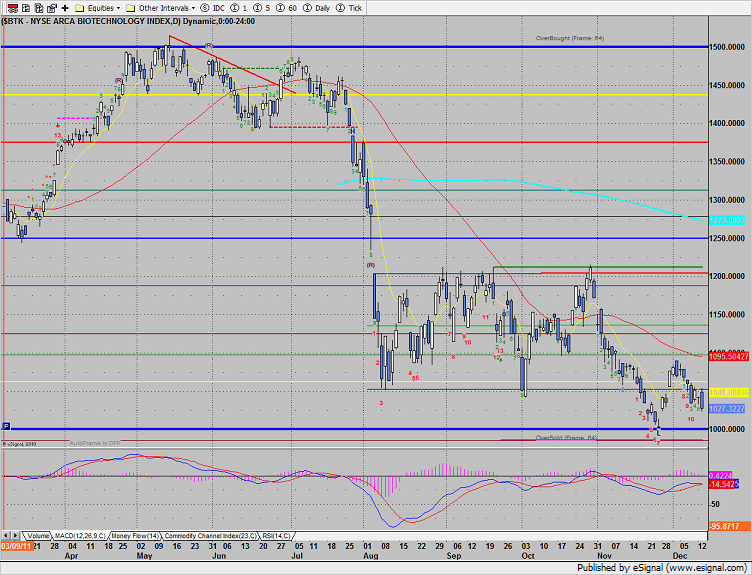Open Commodity Channel Index(23,C) tab
The width and height of the screenshot is (752, 575).
pyautogui.click(x=211, y=536)
